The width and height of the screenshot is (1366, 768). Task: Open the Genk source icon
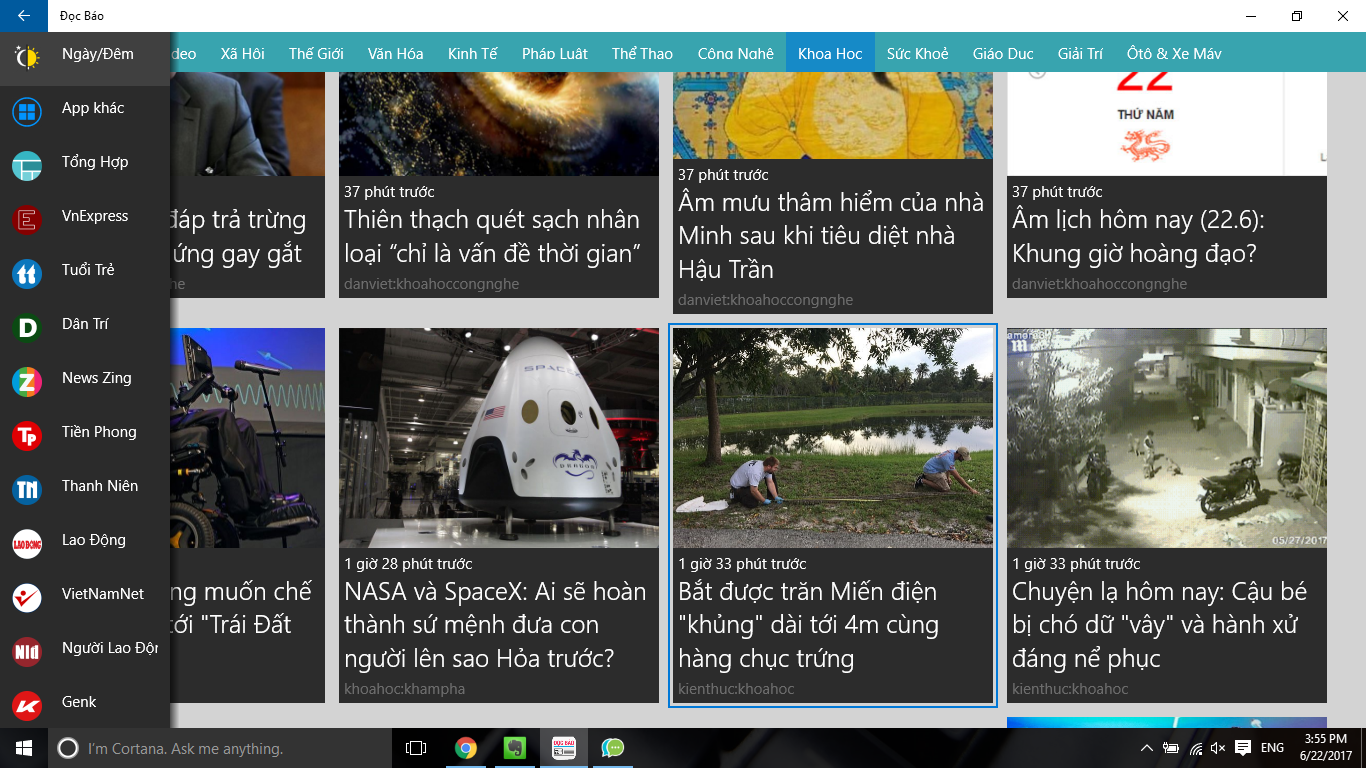point(27,703)
